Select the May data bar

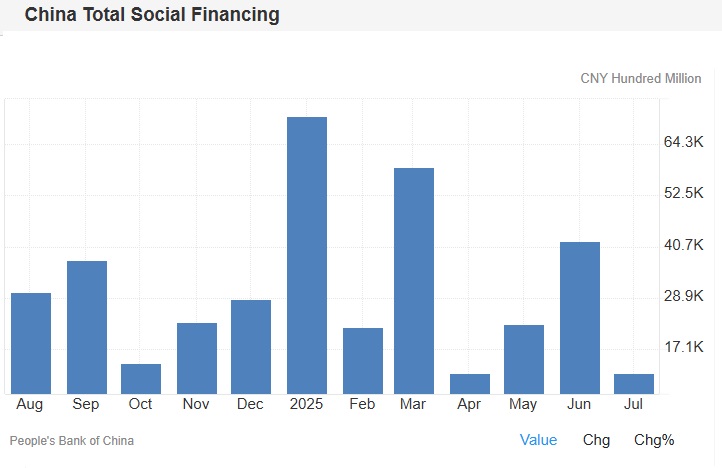click(x=524, y=358)
